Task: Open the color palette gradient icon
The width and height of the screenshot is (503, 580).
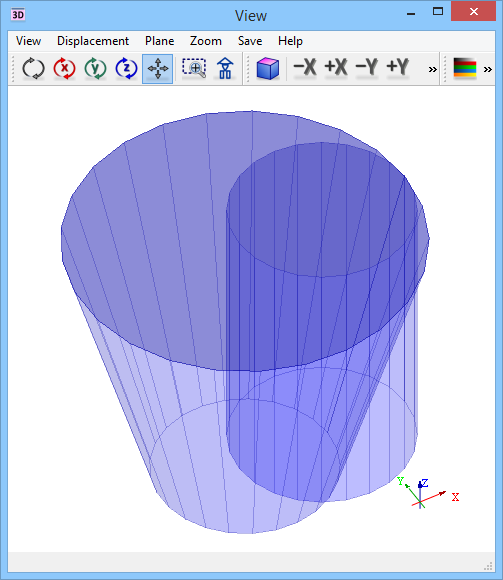Action: [x=465, y=68]
